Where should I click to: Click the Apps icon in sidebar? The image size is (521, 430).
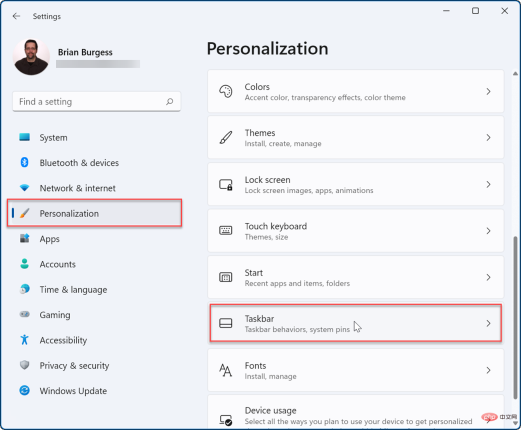click(25, 238)
